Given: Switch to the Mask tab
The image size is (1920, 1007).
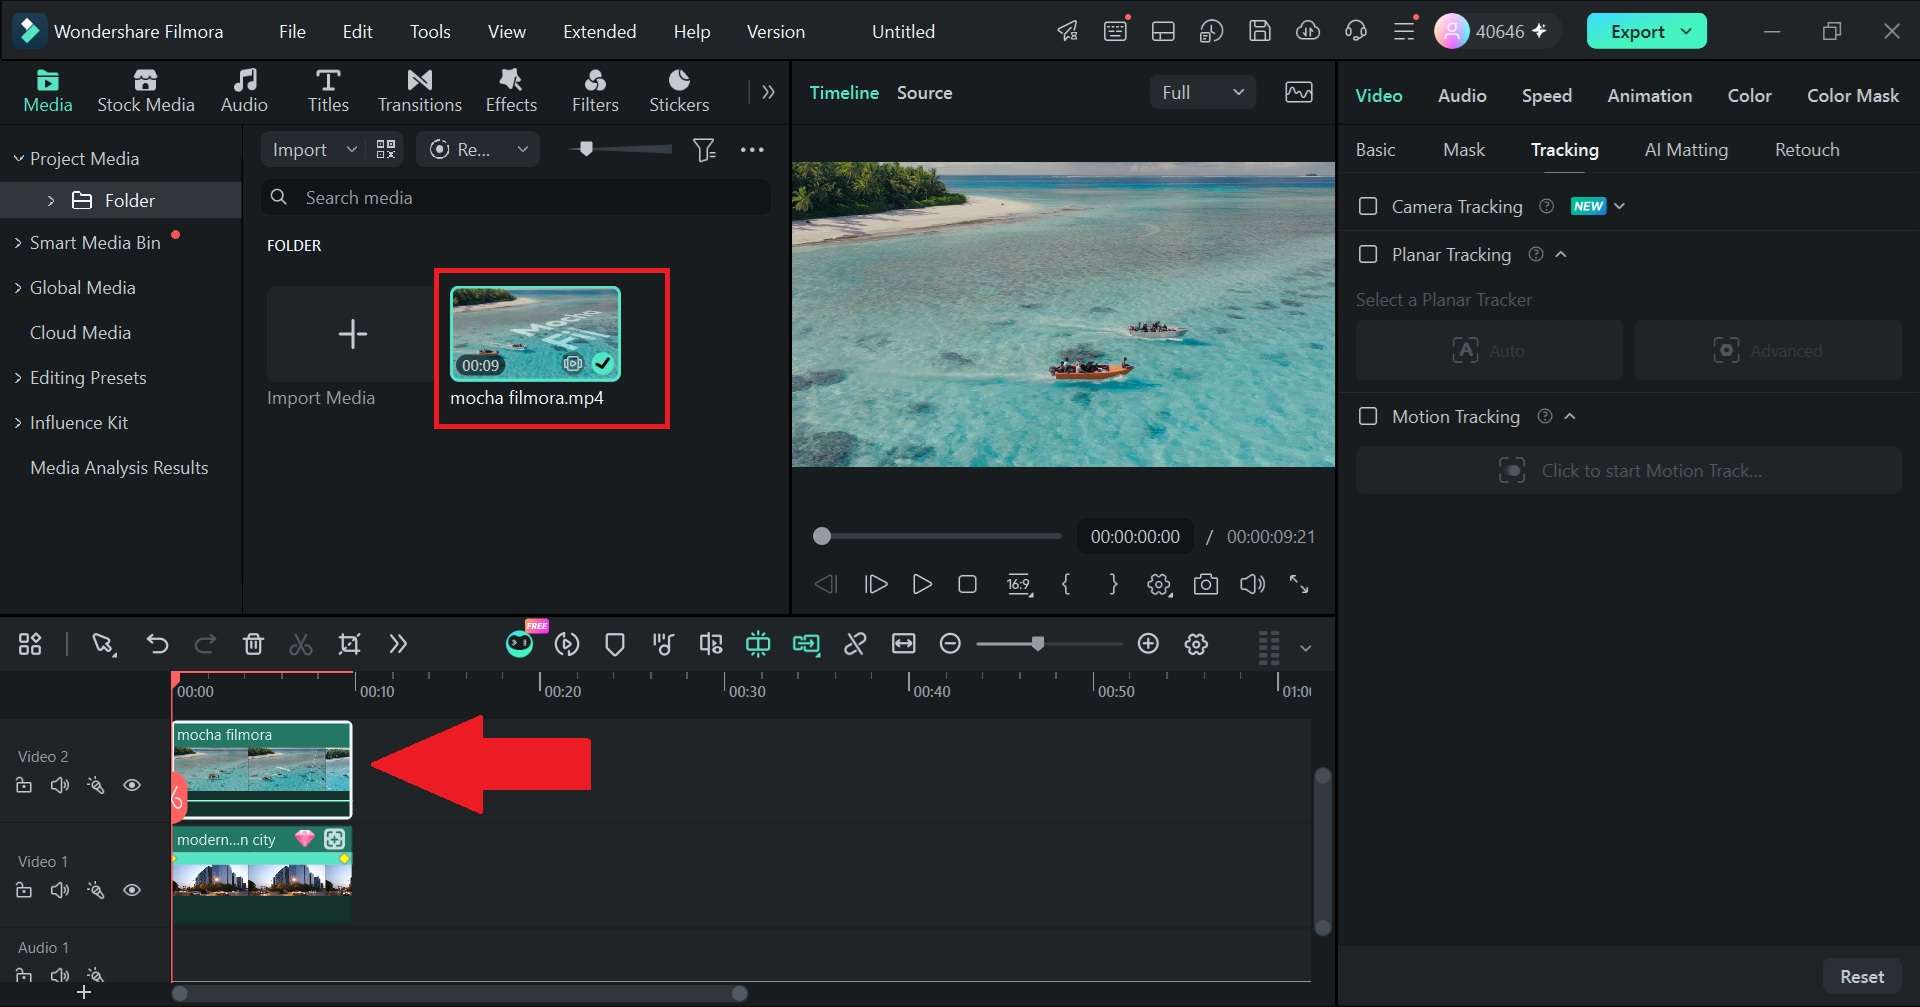Looking at the screenshot, I should pyautogui.click(x=1464, y=149).
